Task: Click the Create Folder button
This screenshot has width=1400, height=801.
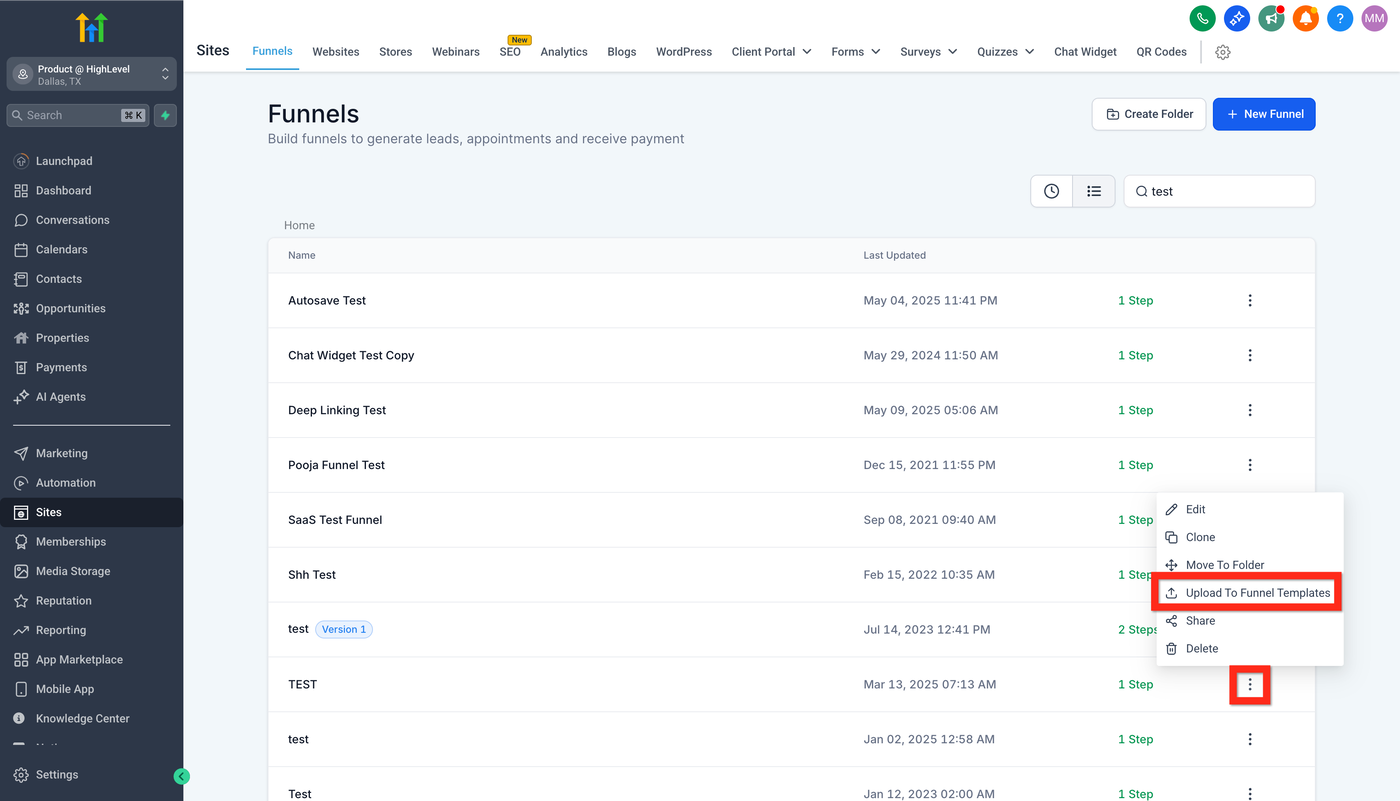Action: [x=1149, y=114]
